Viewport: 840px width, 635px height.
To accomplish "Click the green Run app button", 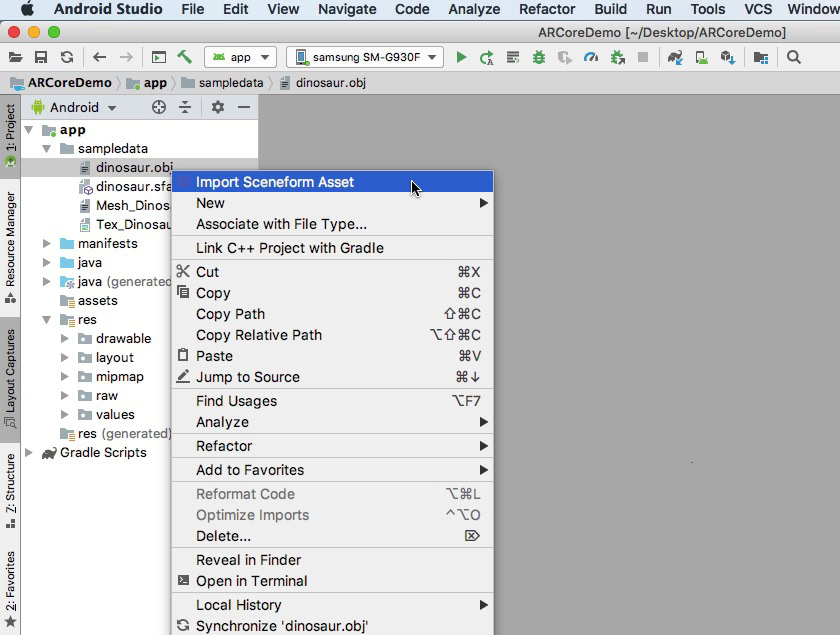I will coord(461,58).
